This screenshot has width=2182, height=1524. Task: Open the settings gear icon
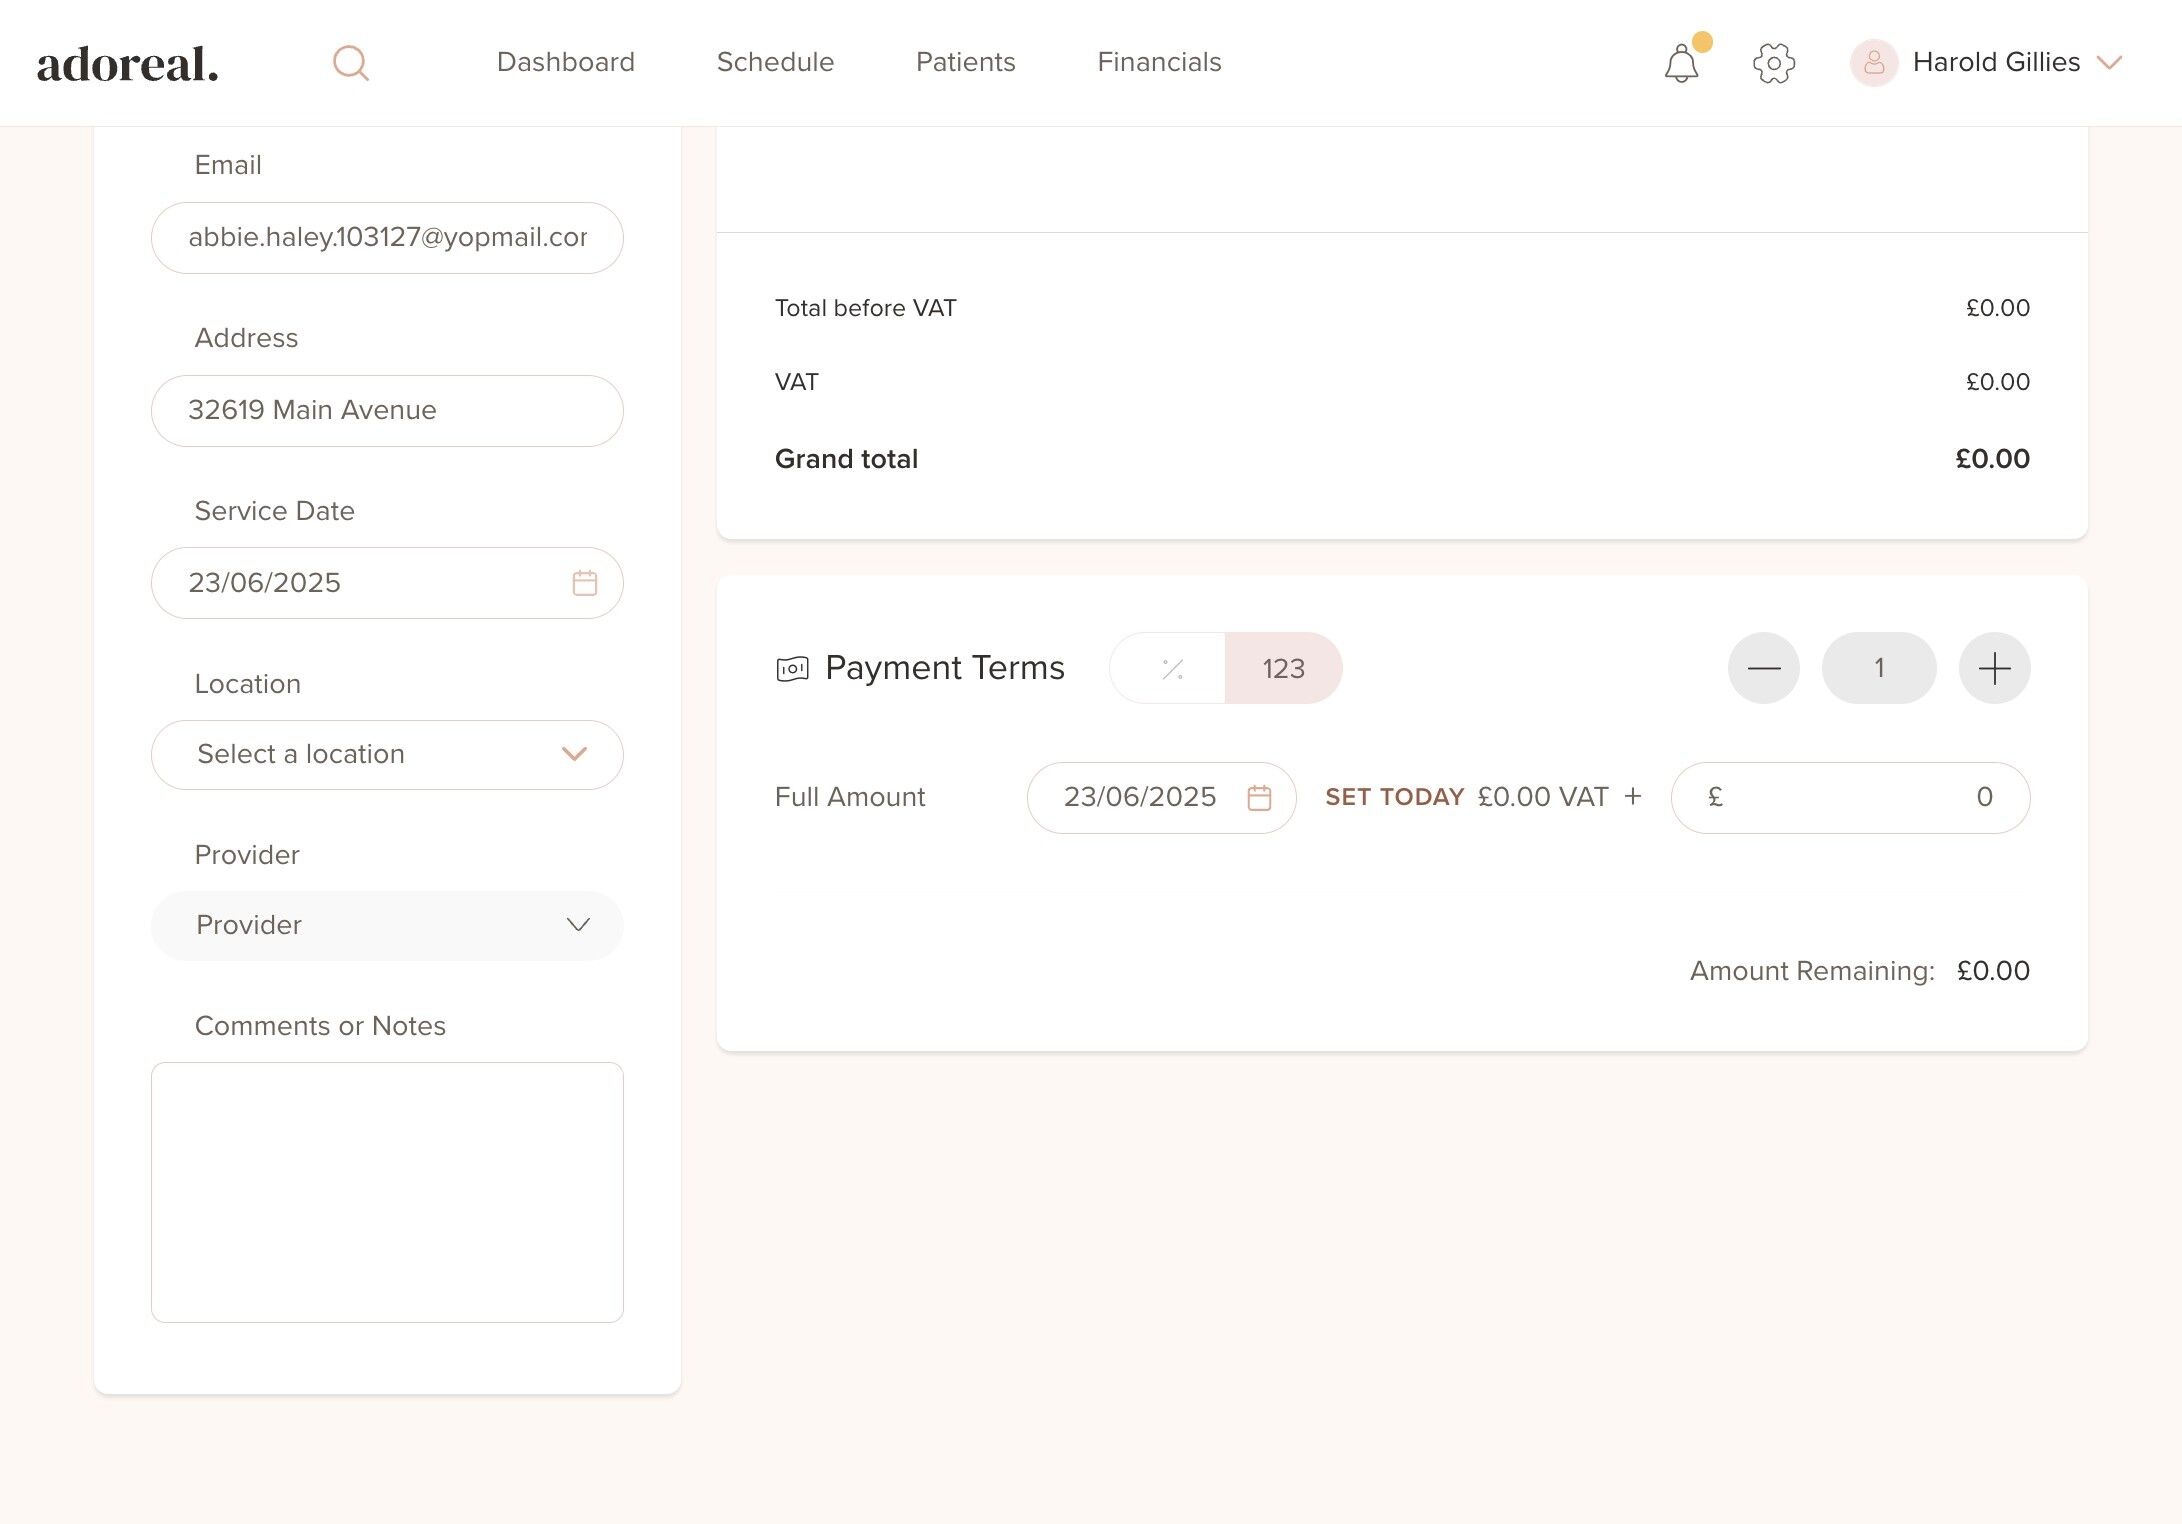[1774, 63]
